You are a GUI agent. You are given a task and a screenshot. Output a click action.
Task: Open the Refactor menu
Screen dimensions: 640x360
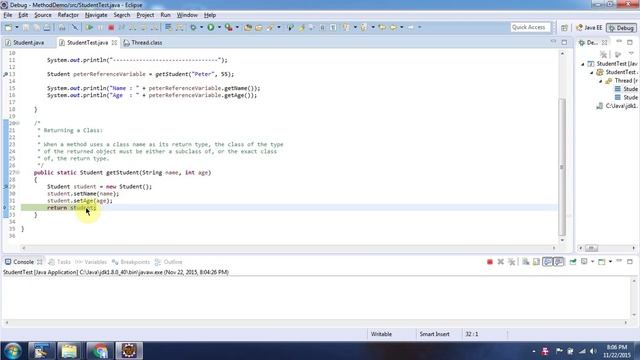(x=68, y=15)
